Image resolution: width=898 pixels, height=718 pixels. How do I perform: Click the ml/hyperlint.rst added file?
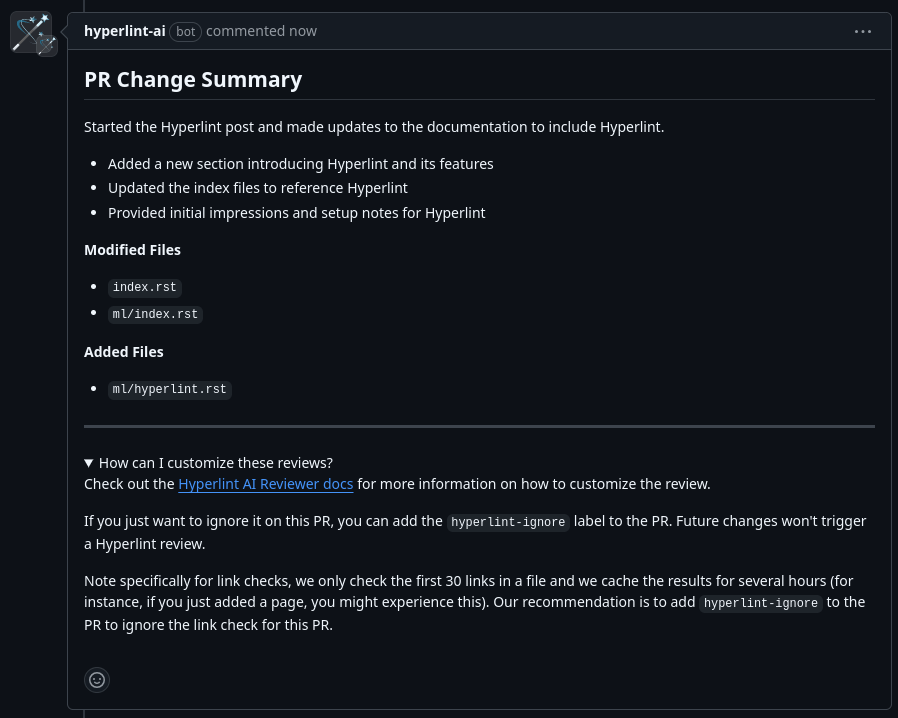click(170, 389)
